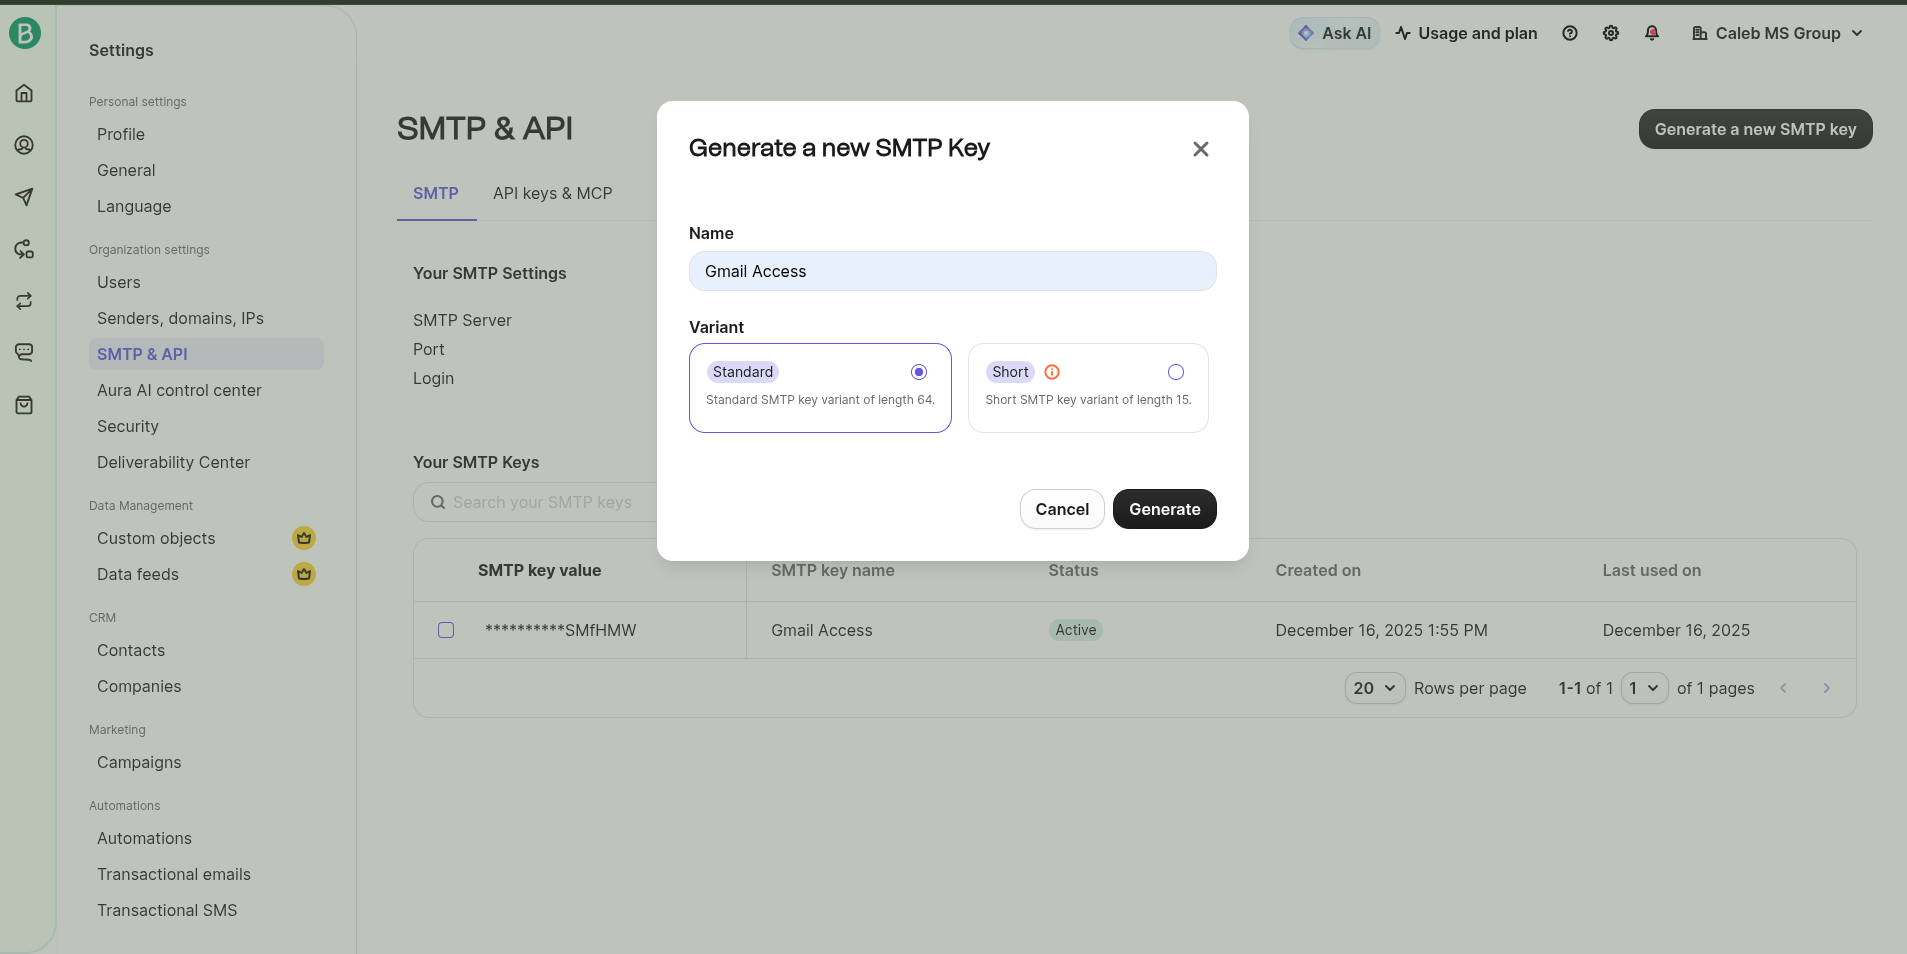Click the Ask AI button
The image size is (1907, 954).
[x=1335, y=33]
